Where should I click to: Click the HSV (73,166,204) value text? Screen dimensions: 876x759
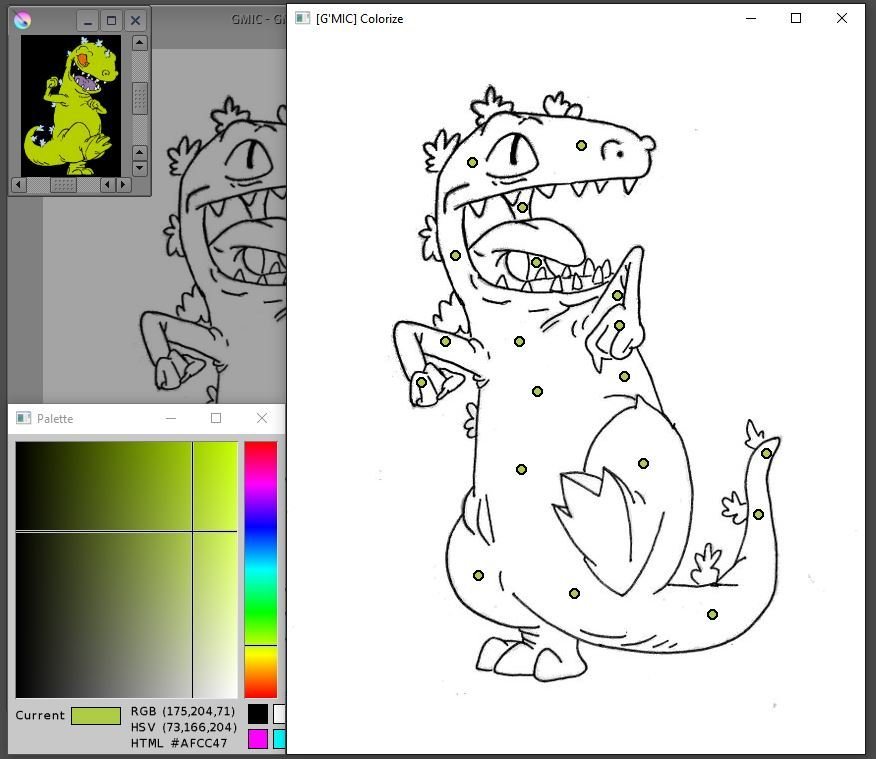(x=184, y=727)
